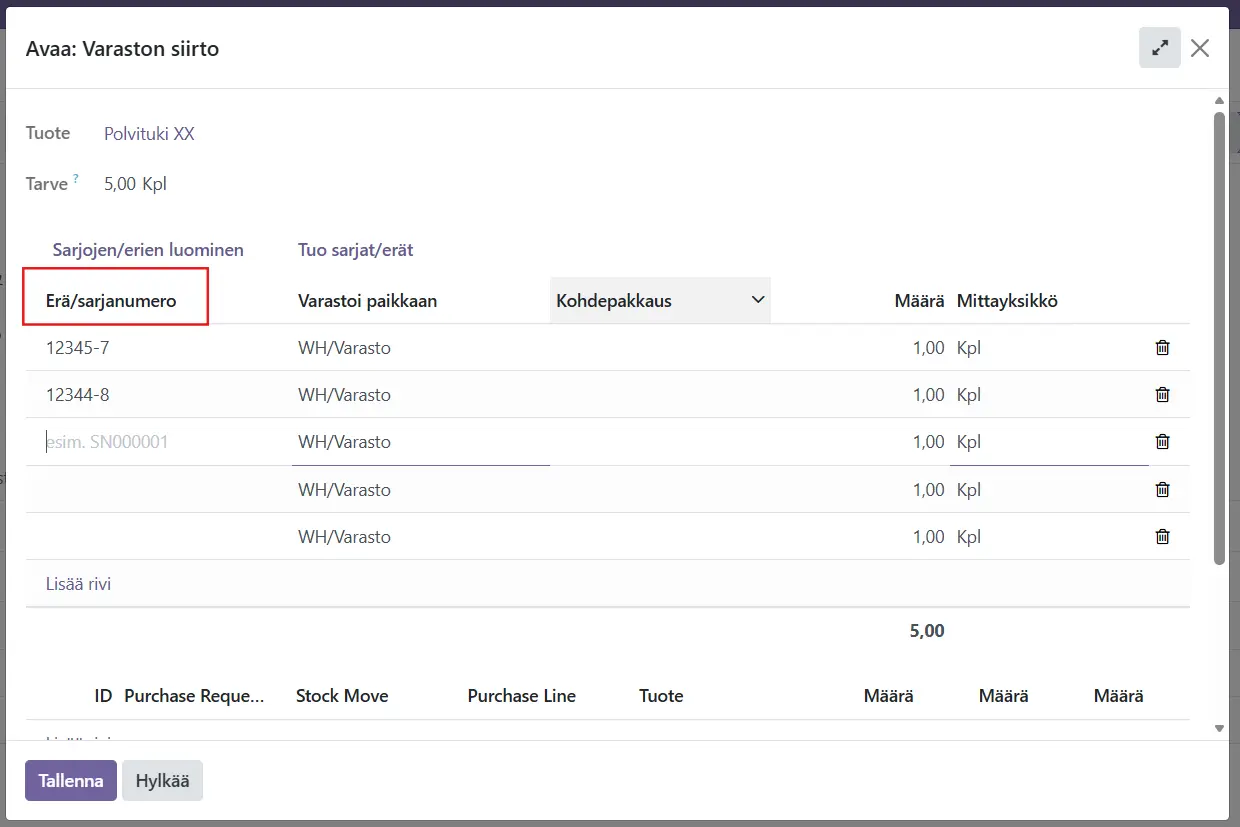Open the Kohdepakkaus column dropdown
1240x827 pixels.
tap(758, 300)
